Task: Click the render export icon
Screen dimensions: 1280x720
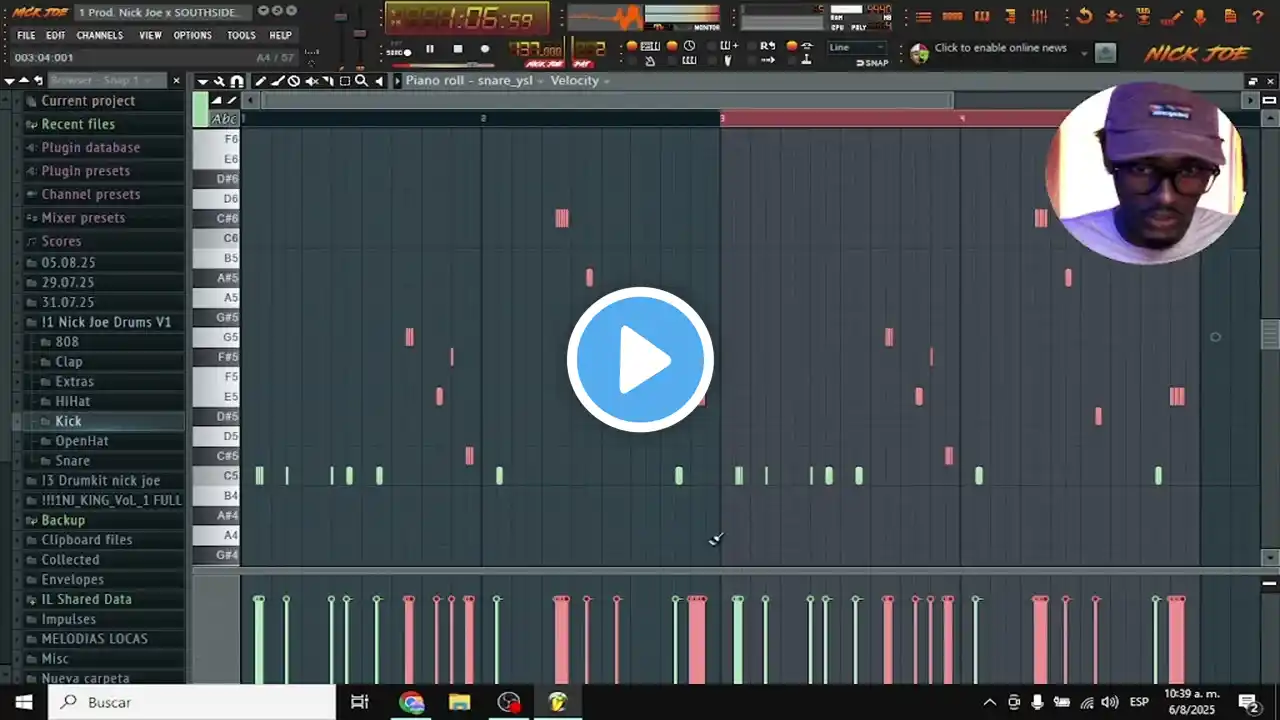Action: [1143, 17]
